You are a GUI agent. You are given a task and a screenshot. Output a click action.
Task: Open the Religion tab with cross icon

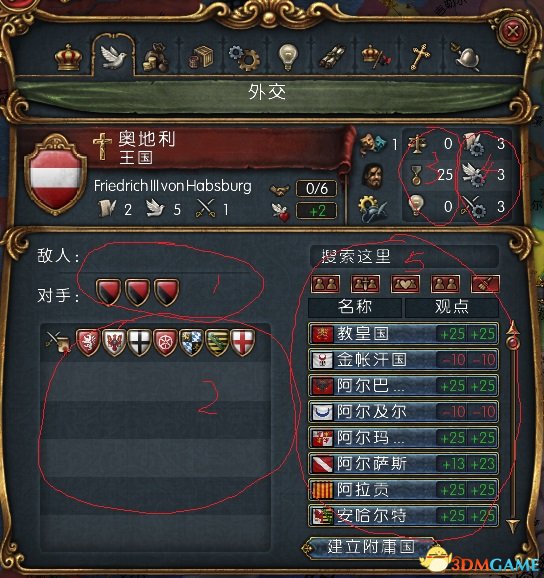coord(420,57)
